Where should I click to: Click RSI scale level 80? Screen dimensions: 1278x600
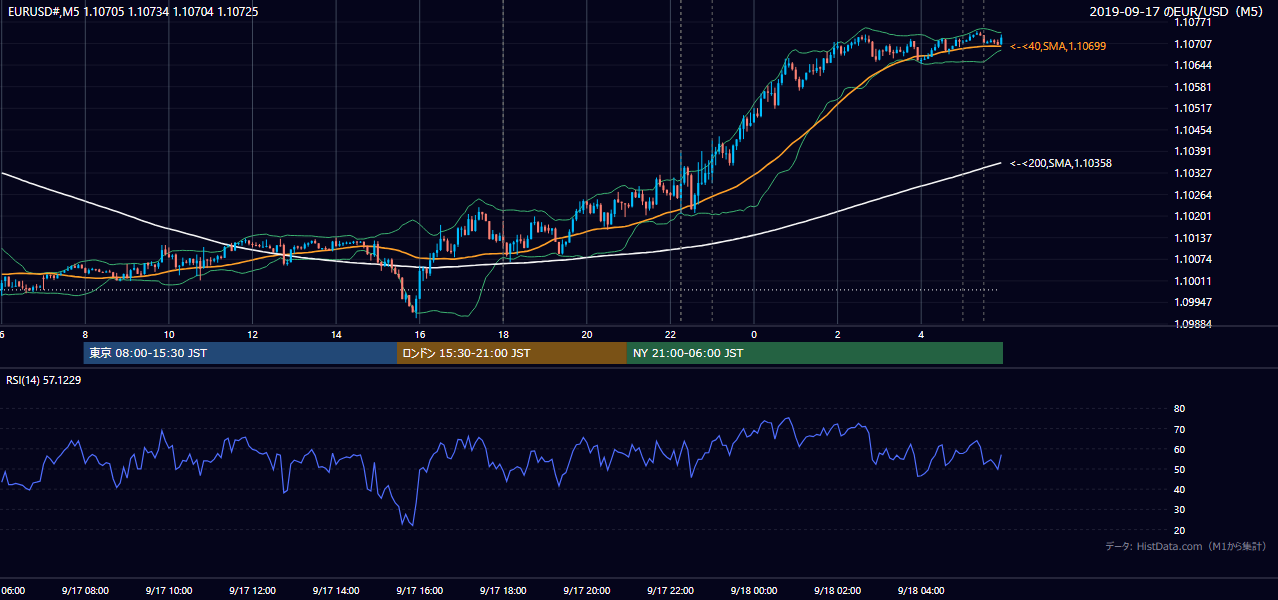click(1179, 409)
